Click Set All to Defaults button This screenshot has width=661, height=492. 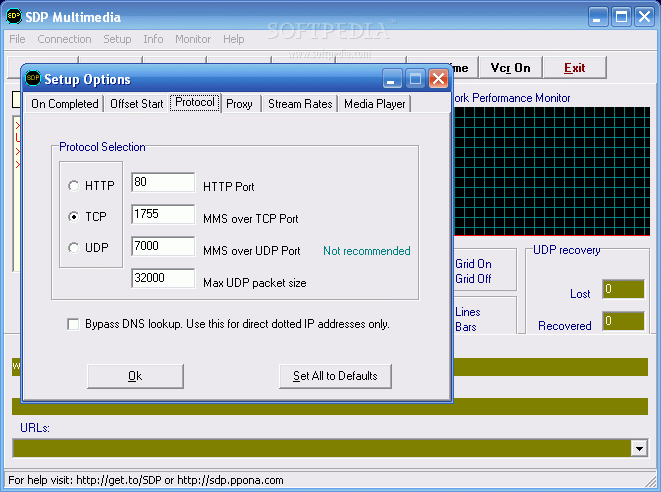335,376
